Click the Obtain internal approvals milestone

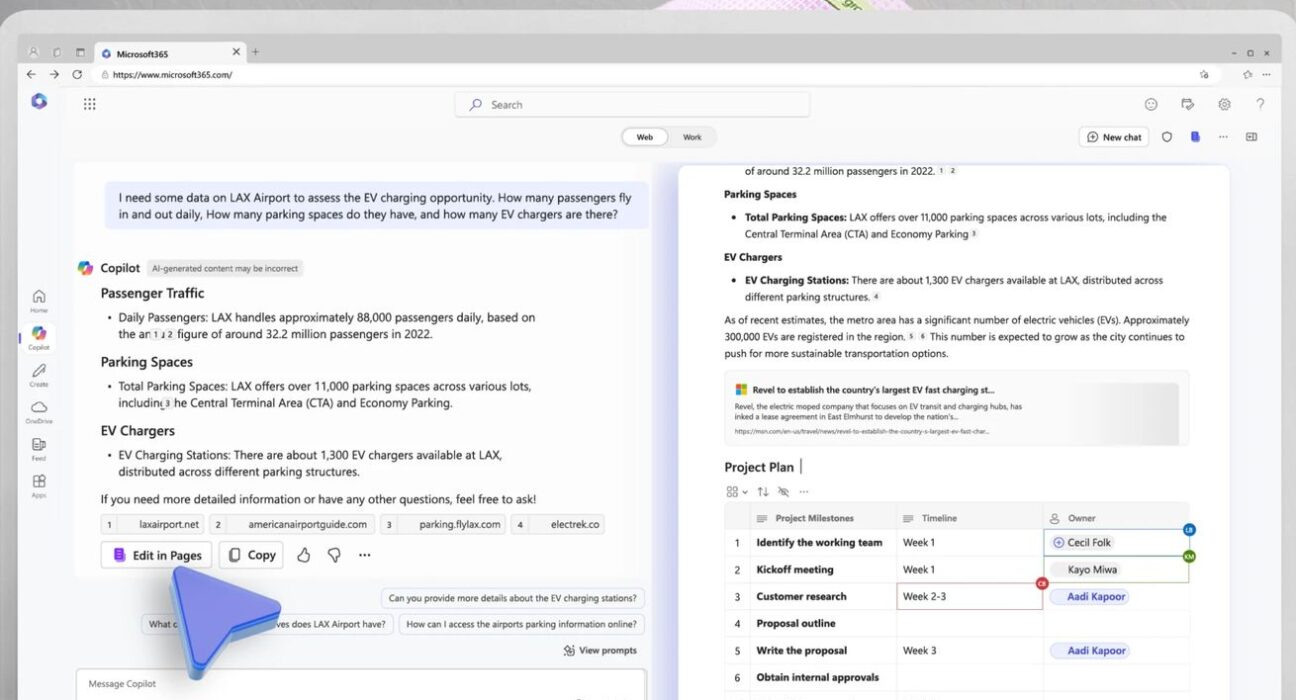(x=817, y=677)
